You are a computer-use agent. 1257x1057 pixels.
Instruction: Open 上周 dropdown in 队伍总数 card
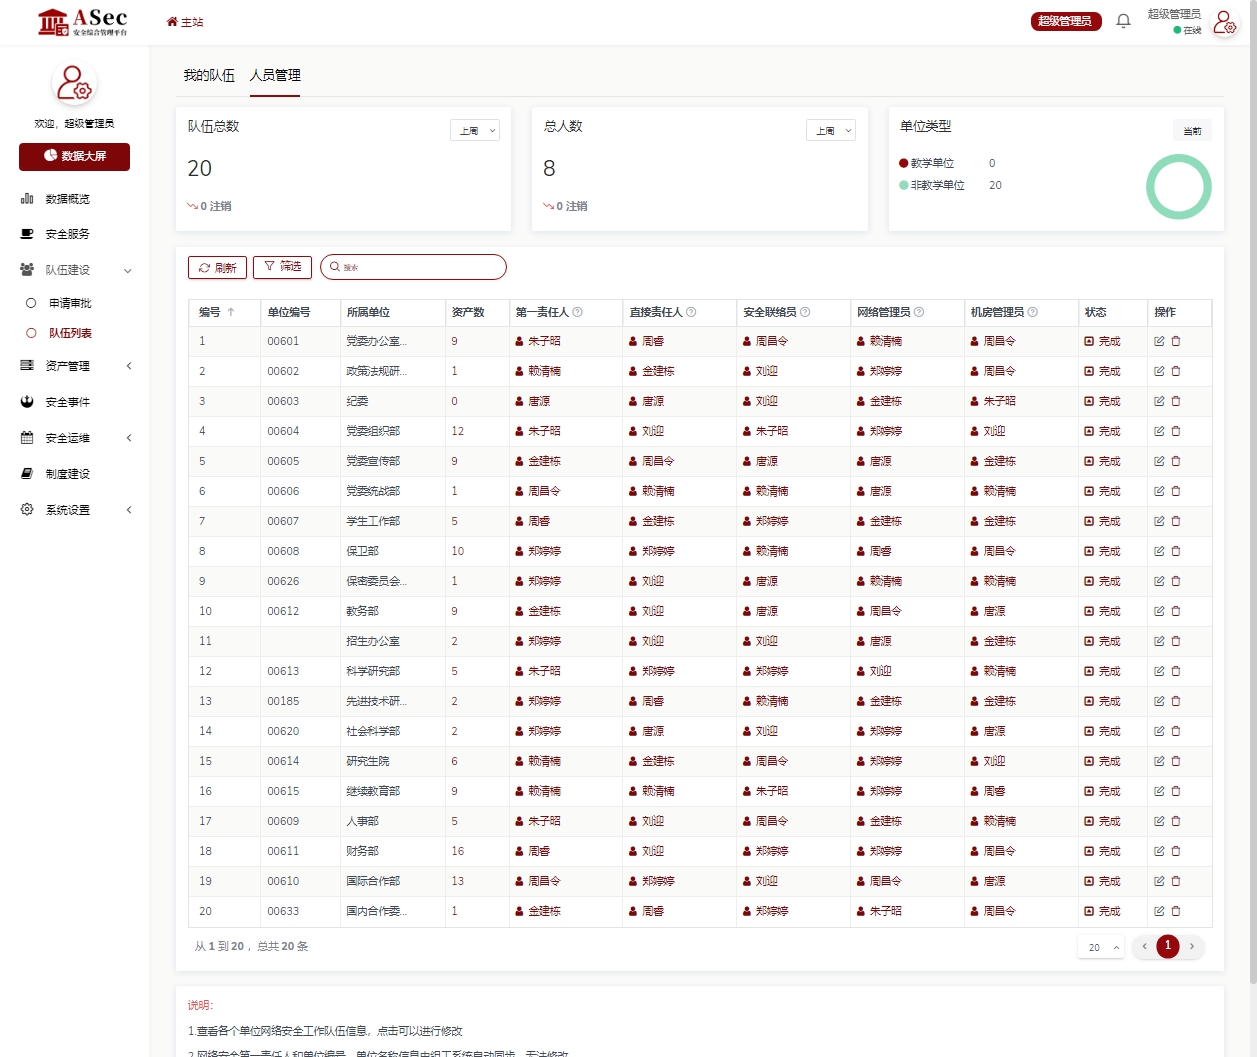475,131
